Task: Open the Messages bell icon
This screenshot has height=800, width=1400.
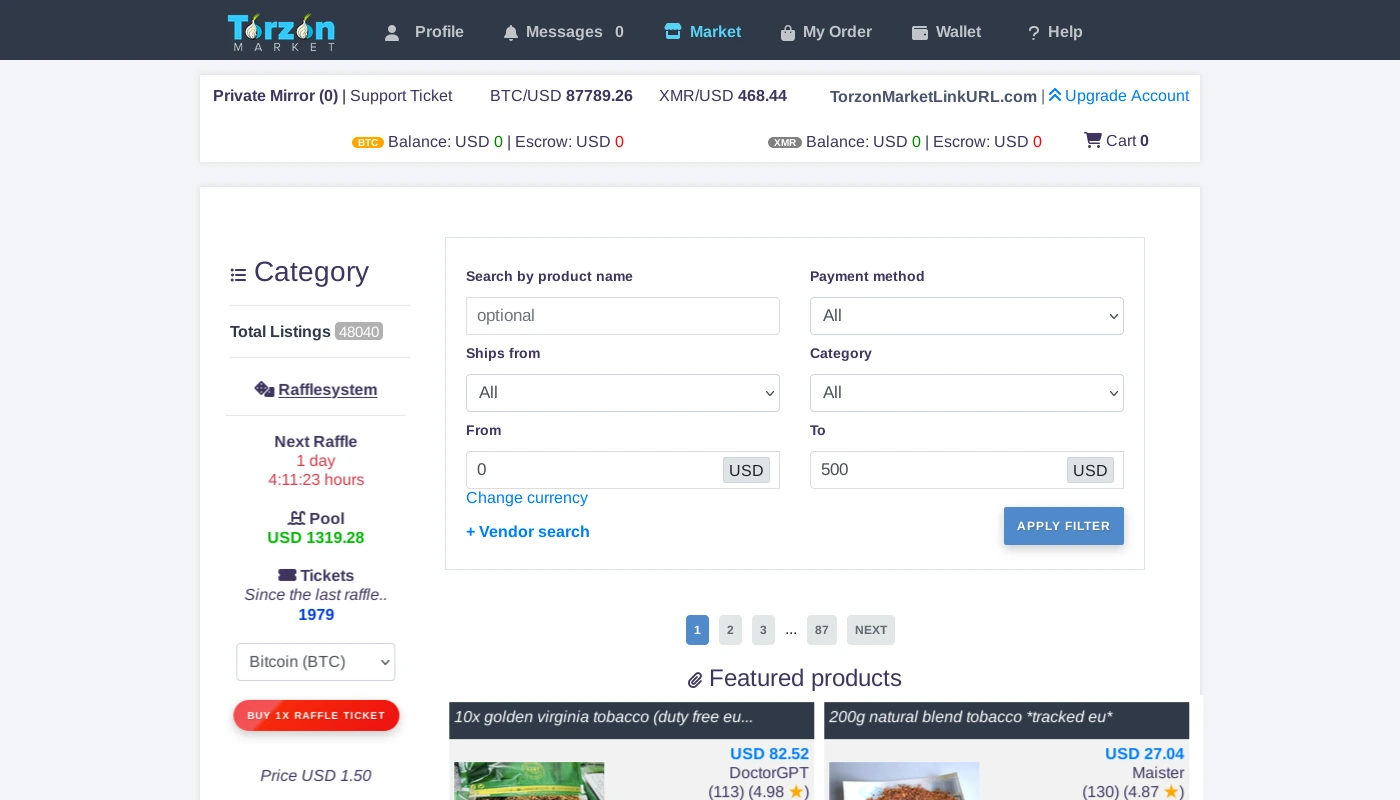Action: (x=511, y=32)
